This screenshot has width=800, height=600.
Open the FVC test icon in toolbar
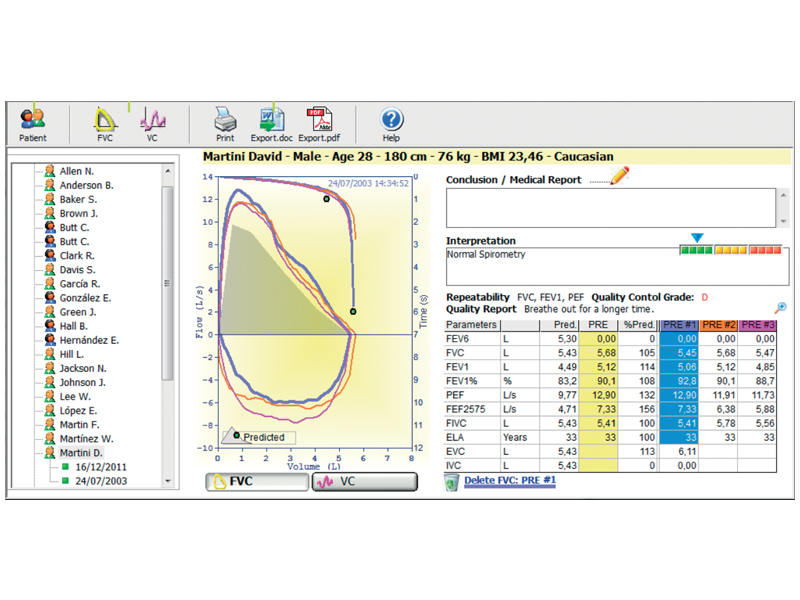(105, 124)
